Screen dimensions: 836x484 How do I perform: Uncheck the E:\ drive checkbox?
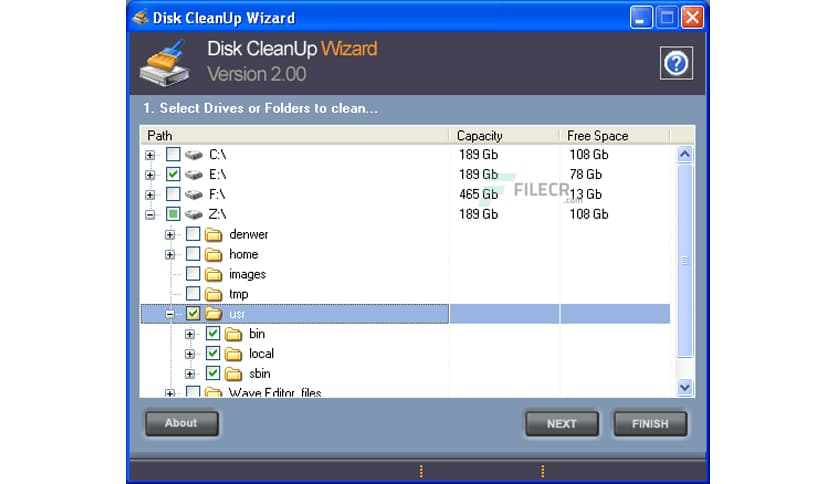pos(173,174)
